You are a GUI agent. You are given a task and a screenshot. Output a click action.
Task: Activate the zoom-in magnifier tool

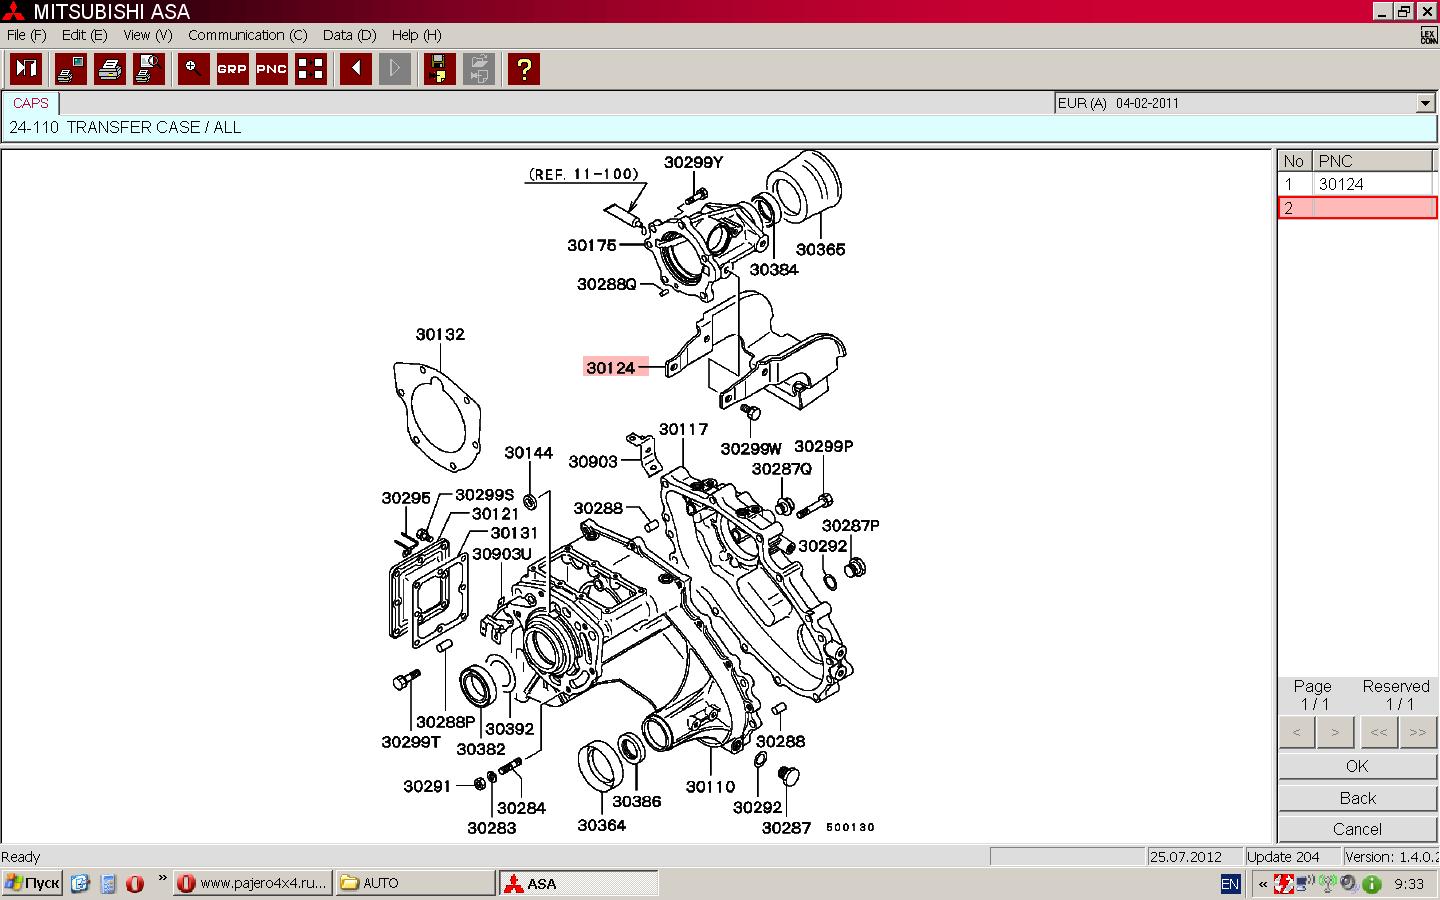pyautogui.click(x=193, y=69)
